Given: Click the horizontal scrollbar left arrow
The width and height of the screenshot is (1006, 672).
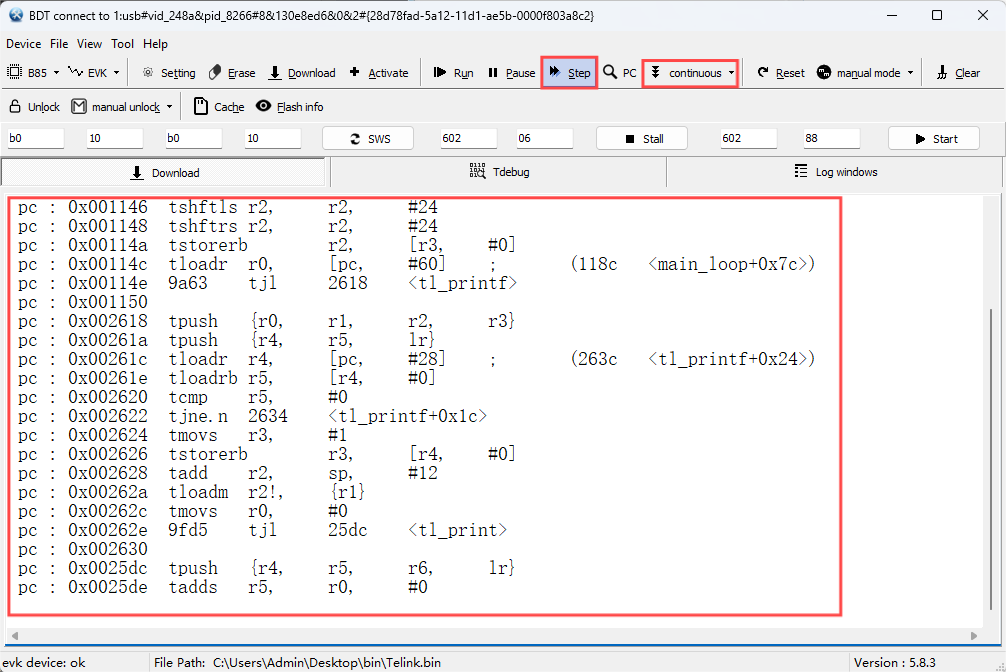Looking at the screenshot, I should 15,635.
